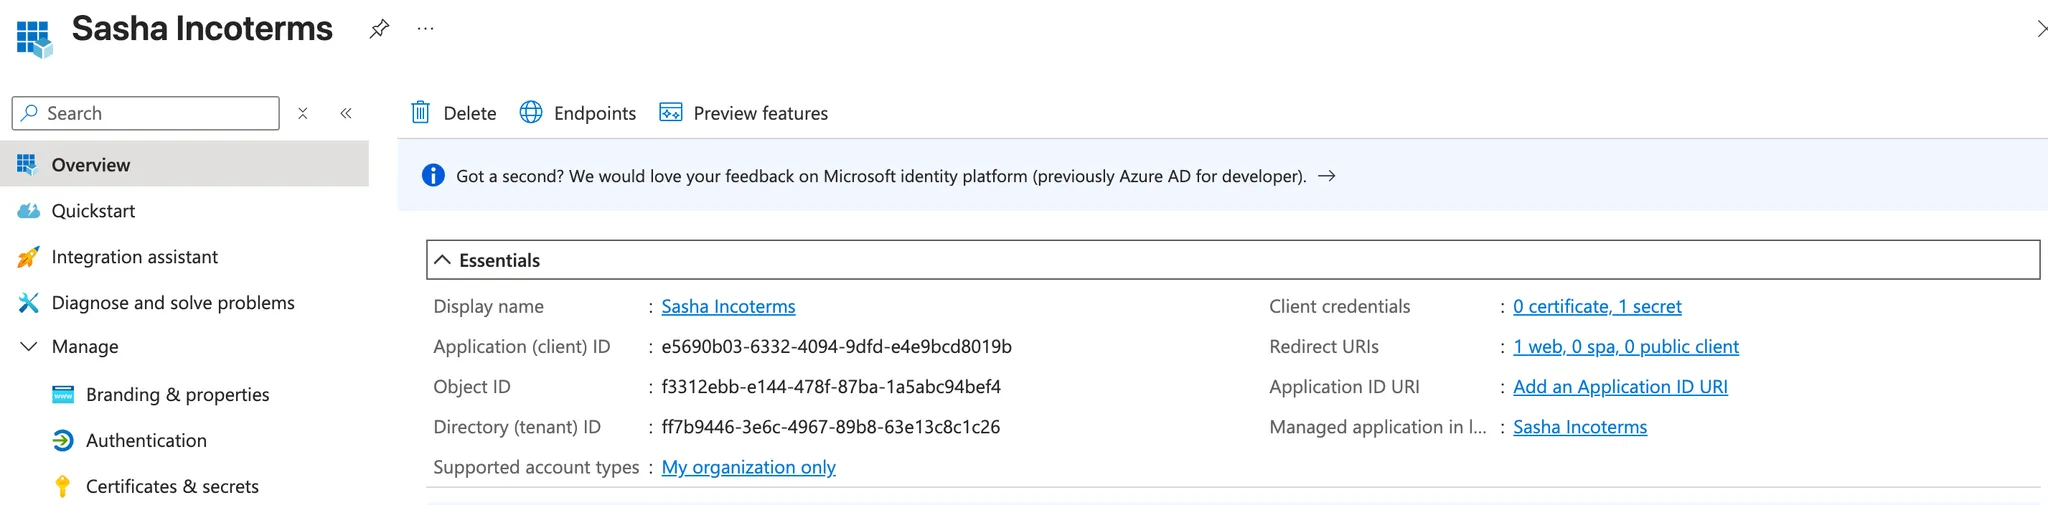Click the search magnifier icon
This screenshot has height=505, width=2048.
point(30,113)
